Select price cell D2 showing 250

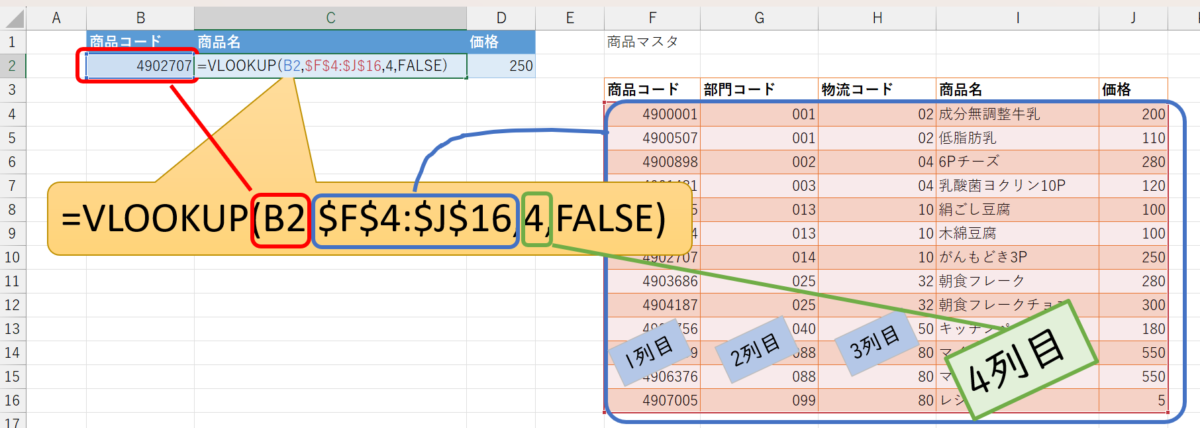pyautogui.click(x=502, y=66)
